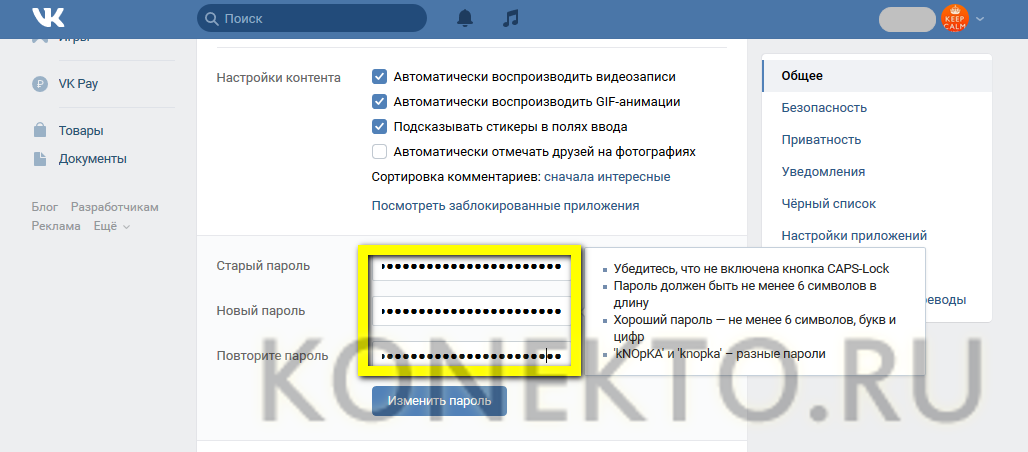Image resolution: width=1028 pixels, height=452 pixels.
Task: Click the VK logo icon
Action: pyautogui.click(x=47, y=18)
